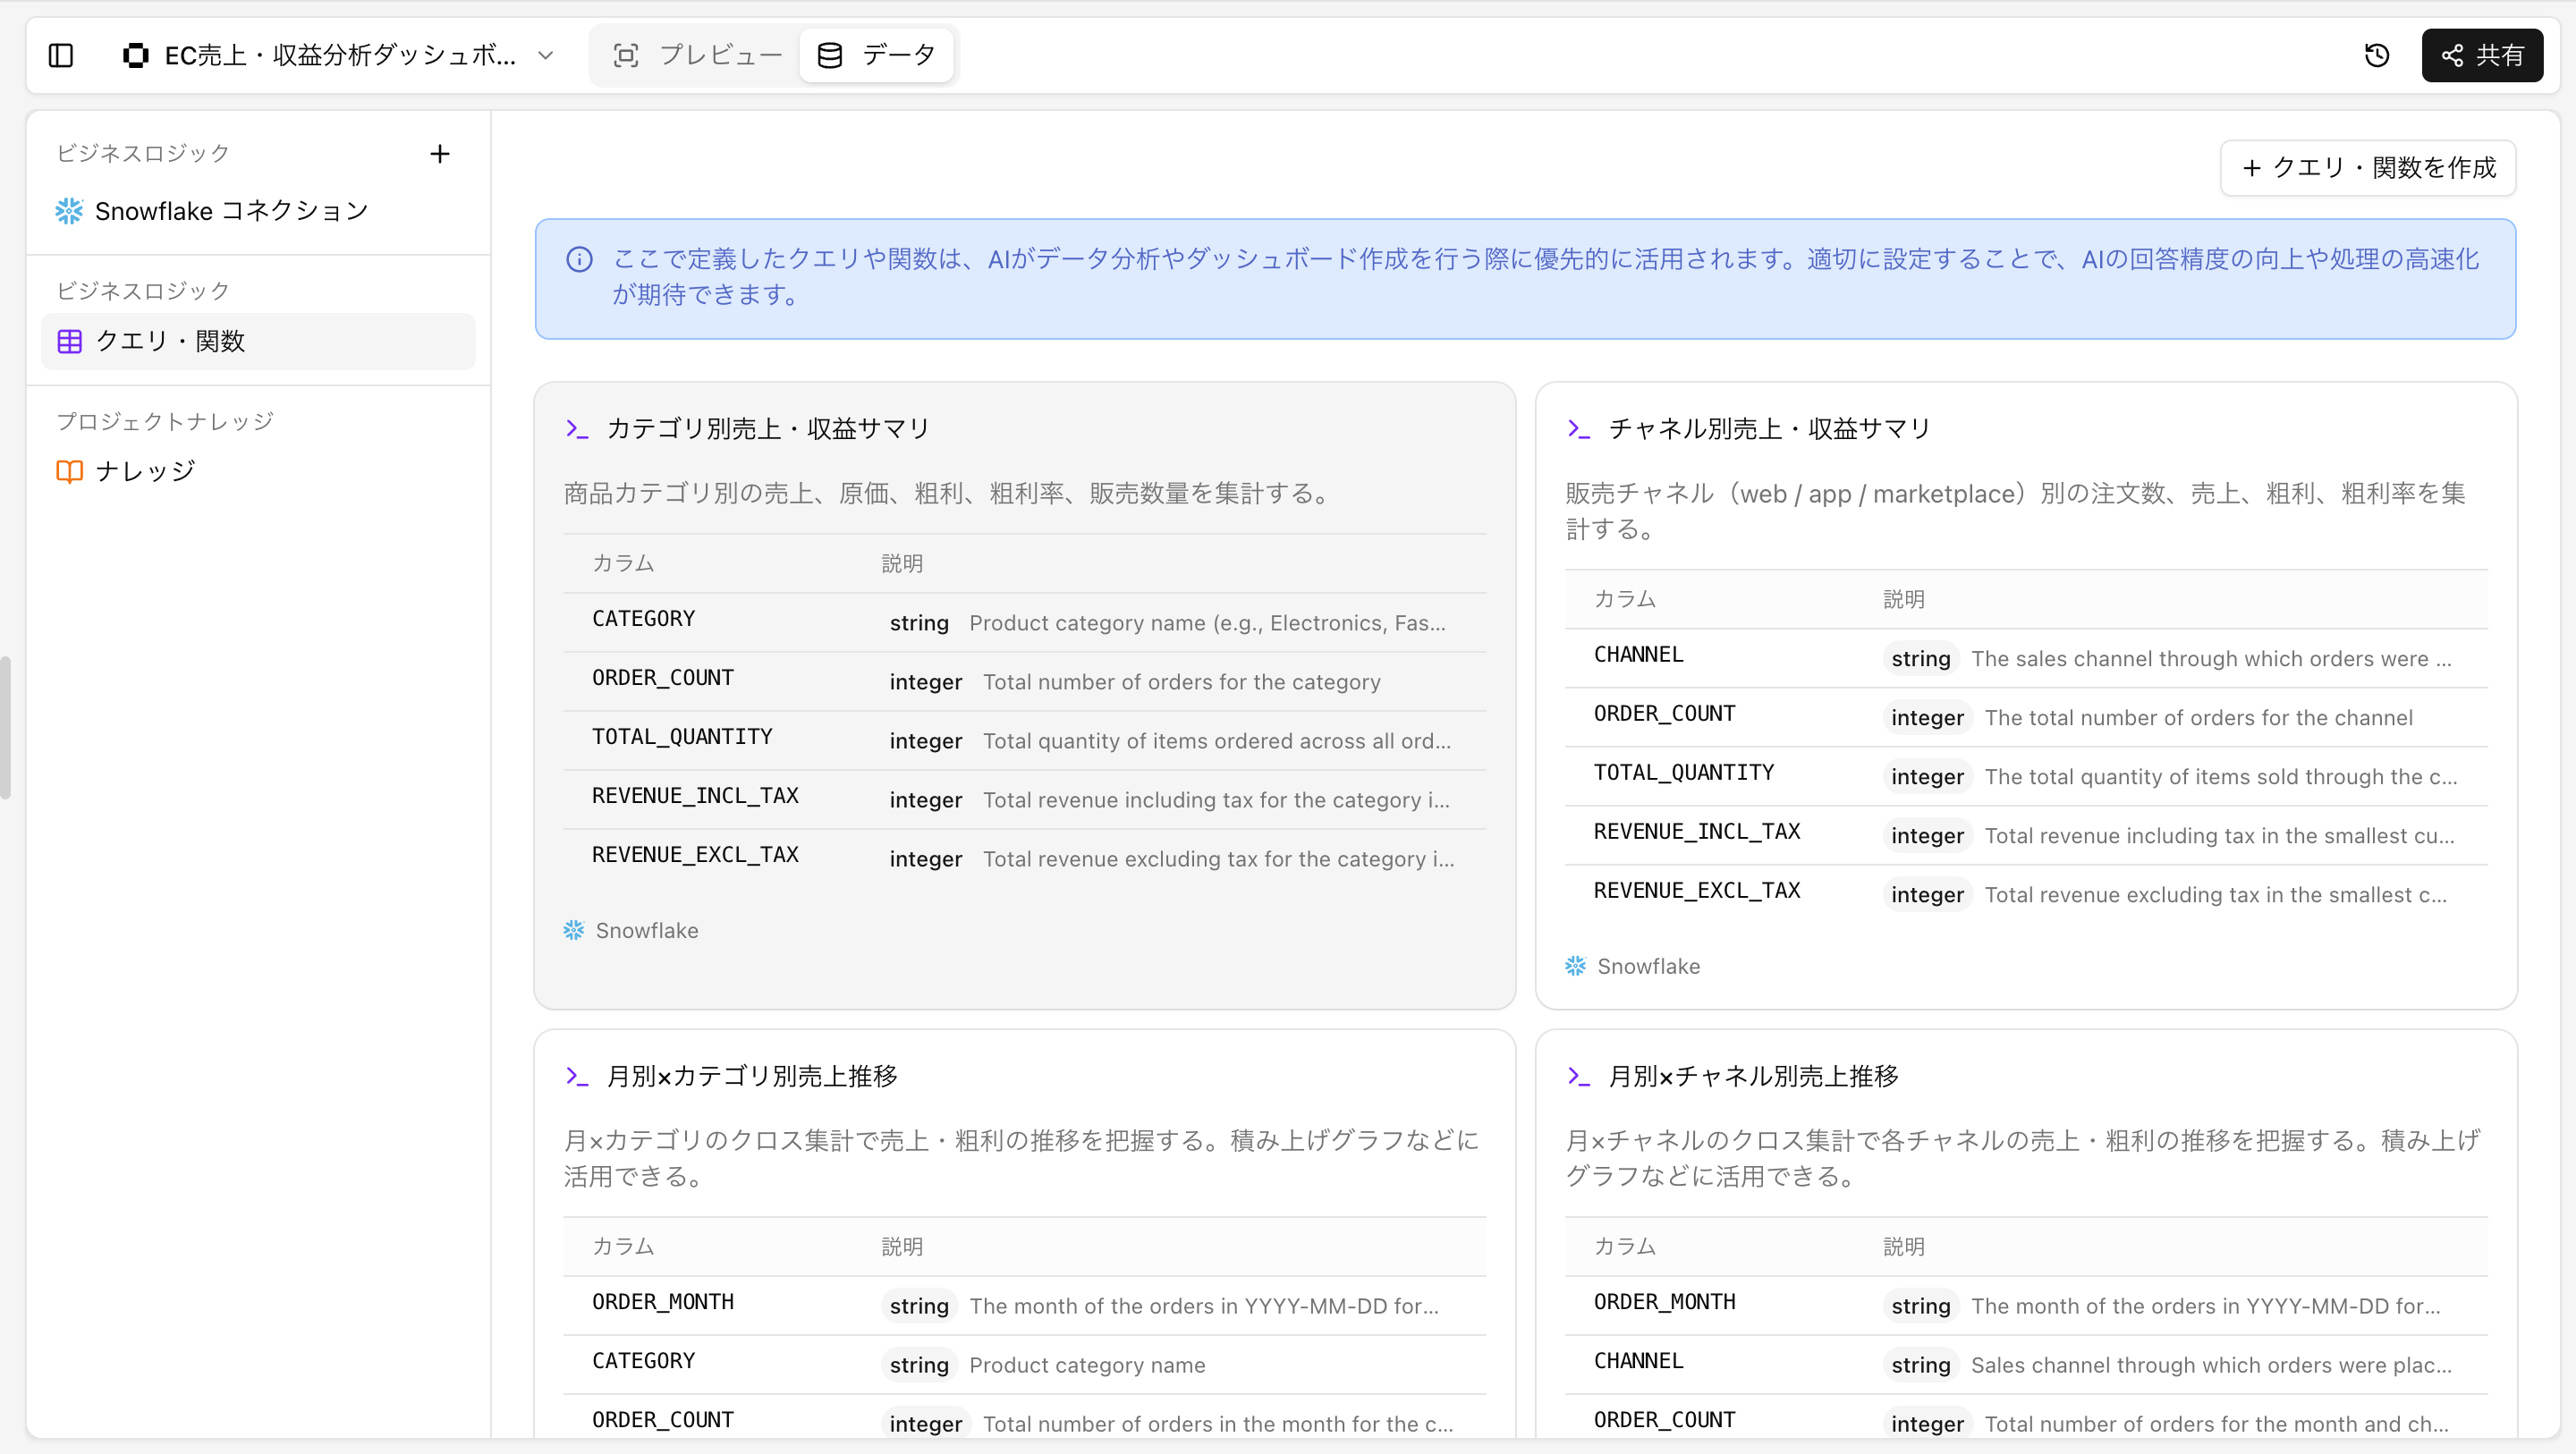Viewport: 2576px width, 1454px height.
Task: Expand the EC売上・収益分析 project dropdown
Action: point(545,55)
